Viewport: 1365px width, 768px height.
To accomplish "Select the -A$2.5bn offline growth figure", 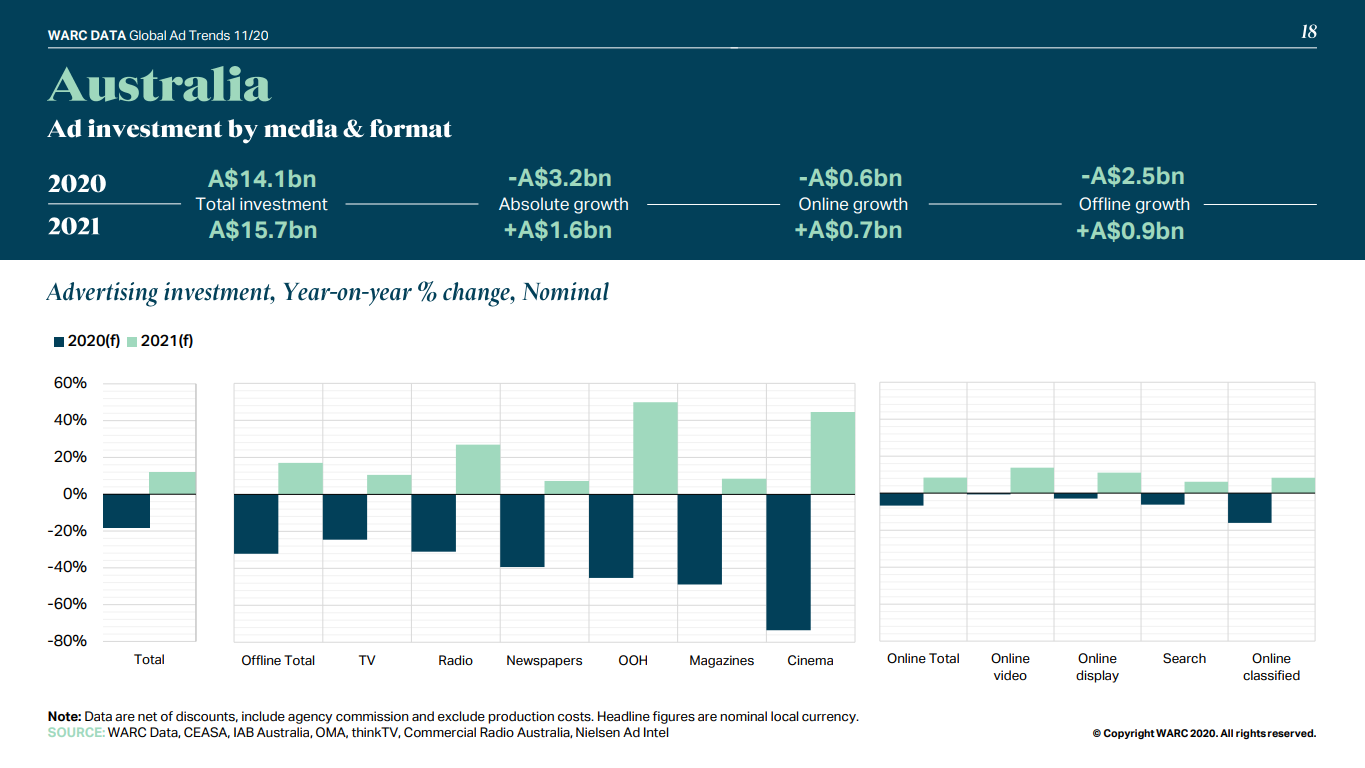I will click(1133, 177).
